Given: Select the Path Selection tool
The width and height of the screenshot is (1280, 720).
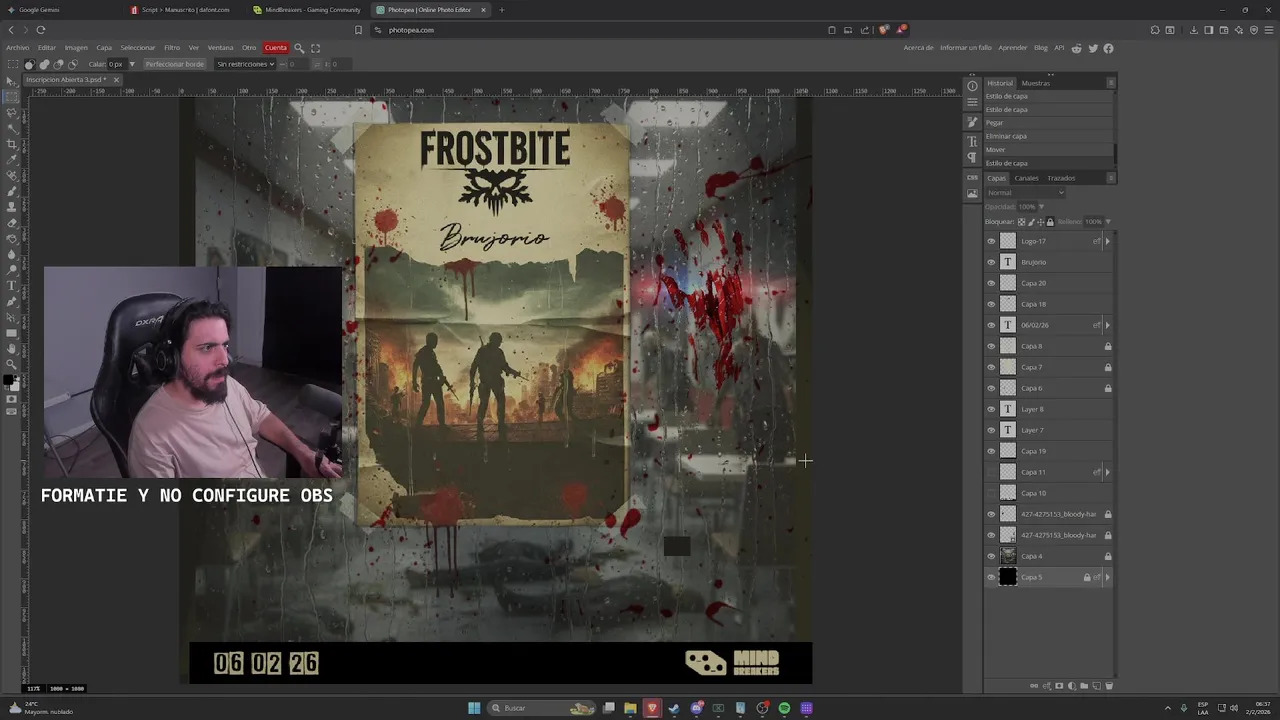Looking at the screenshot, I should click(x=12, y=316).
